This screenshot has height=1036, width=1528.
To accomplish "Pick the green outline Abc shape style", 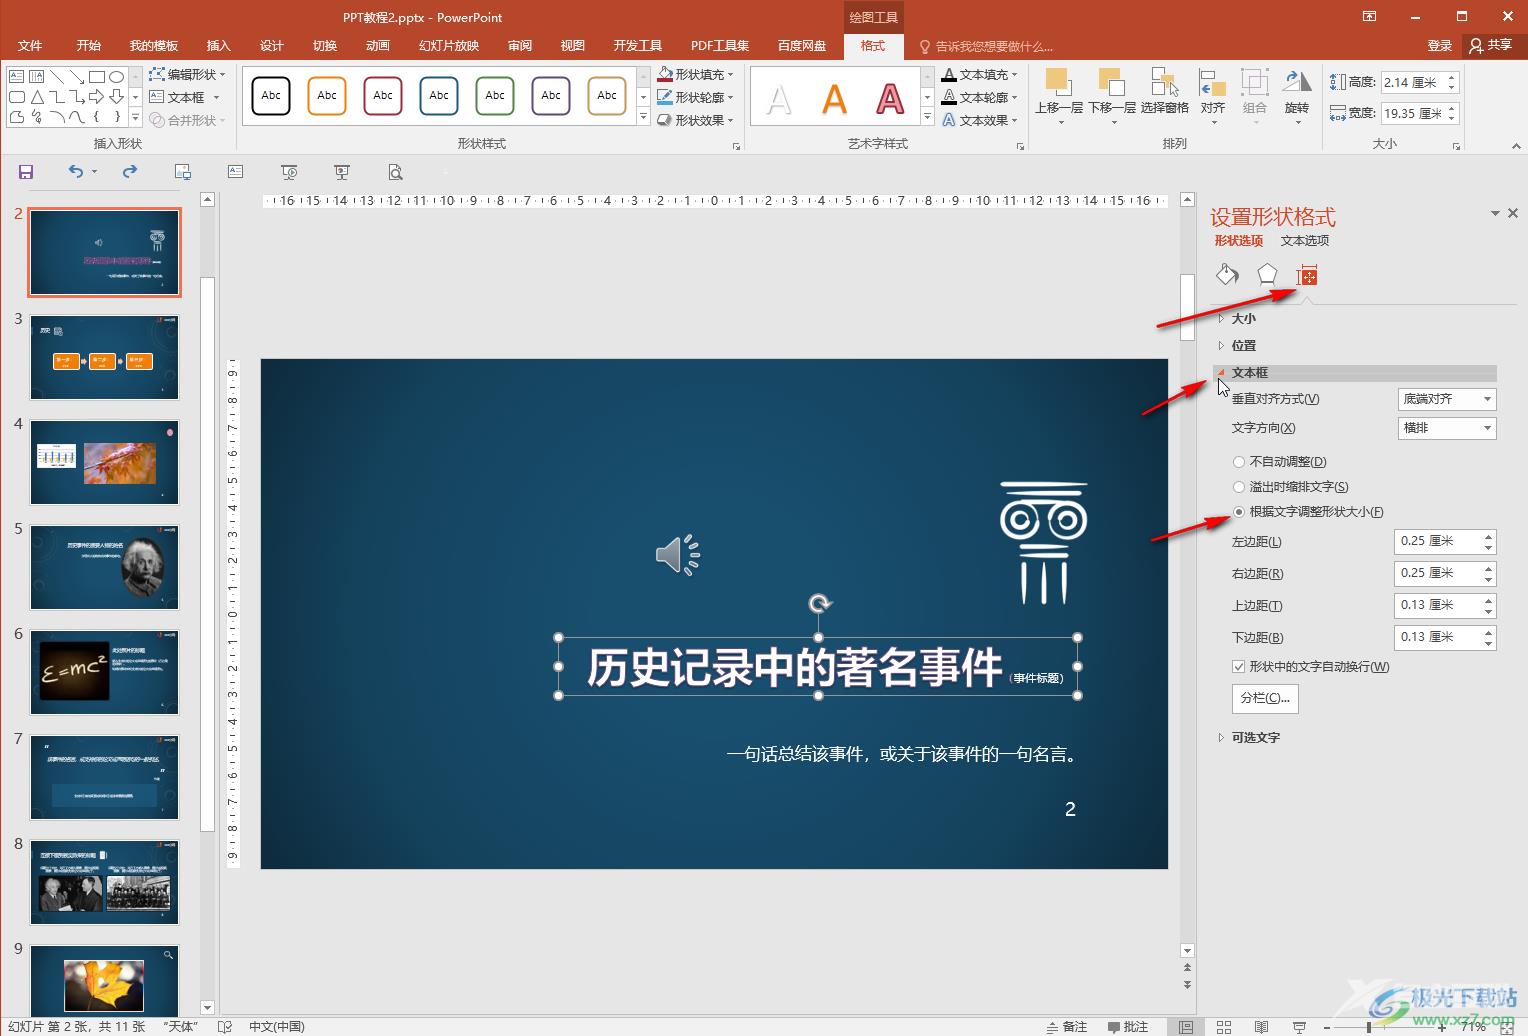I will click(x=495, y=96).
